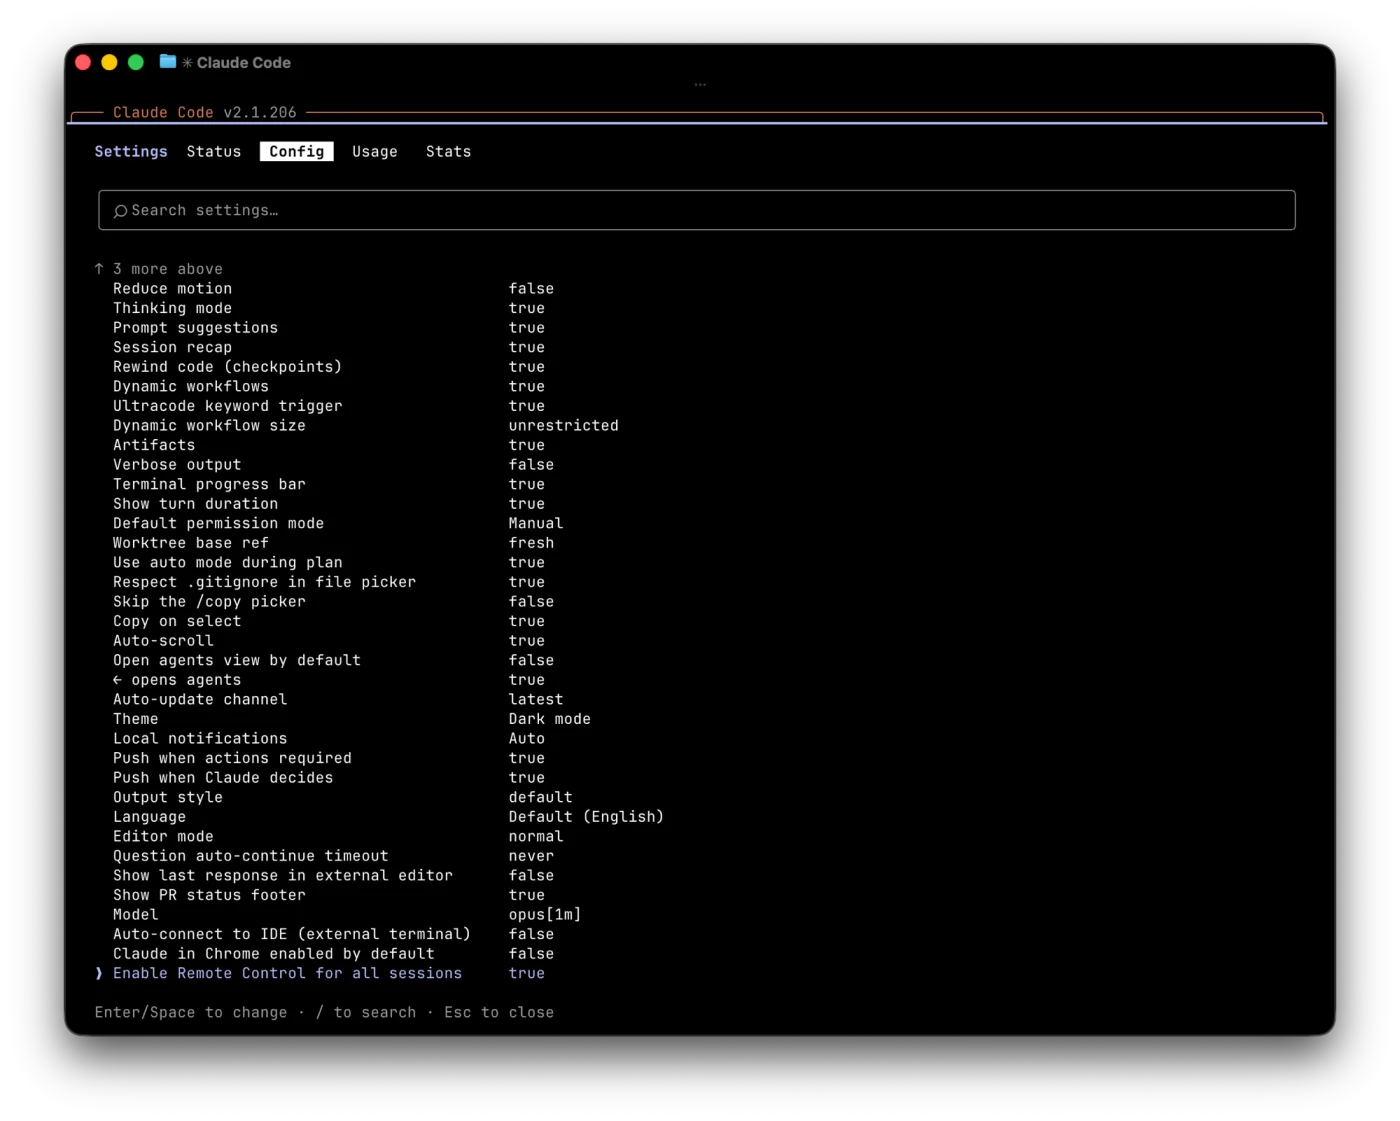Open the Stats tab
The width and height of the screenshot is (1400, 1121).
[x=448, y=152]
